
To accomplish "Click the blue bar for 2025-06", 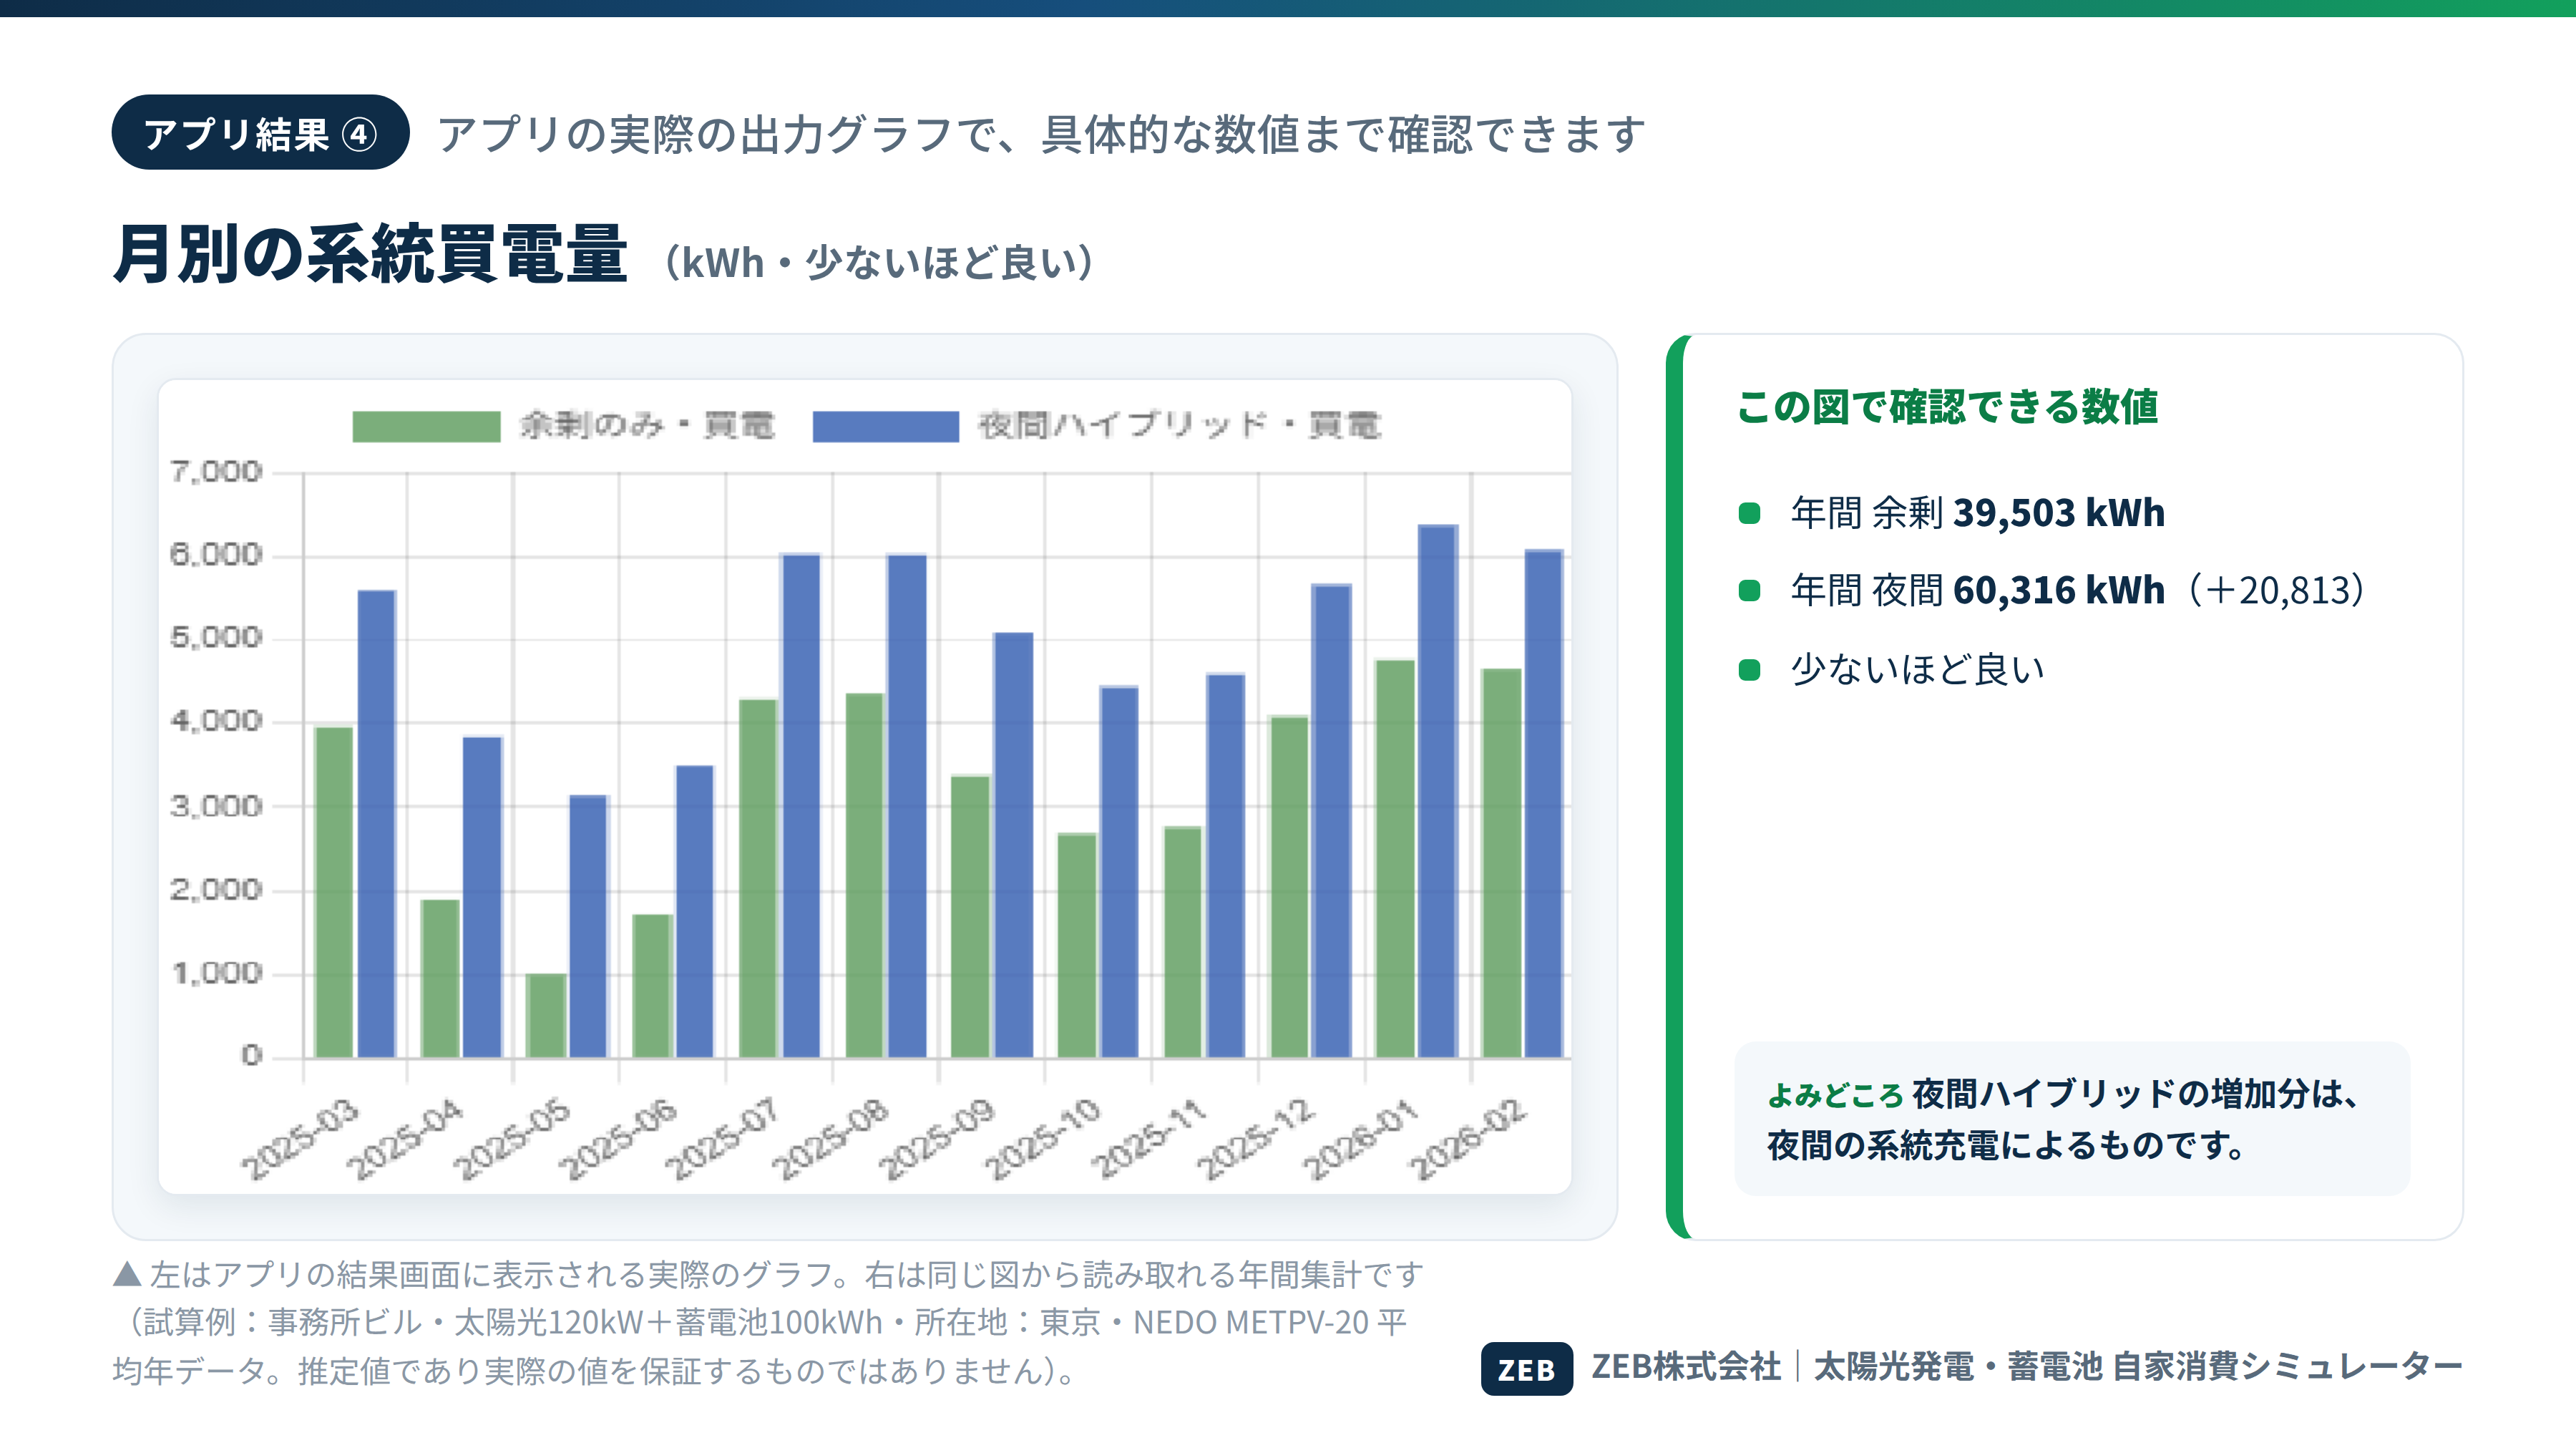I will (x=695, y=911).
